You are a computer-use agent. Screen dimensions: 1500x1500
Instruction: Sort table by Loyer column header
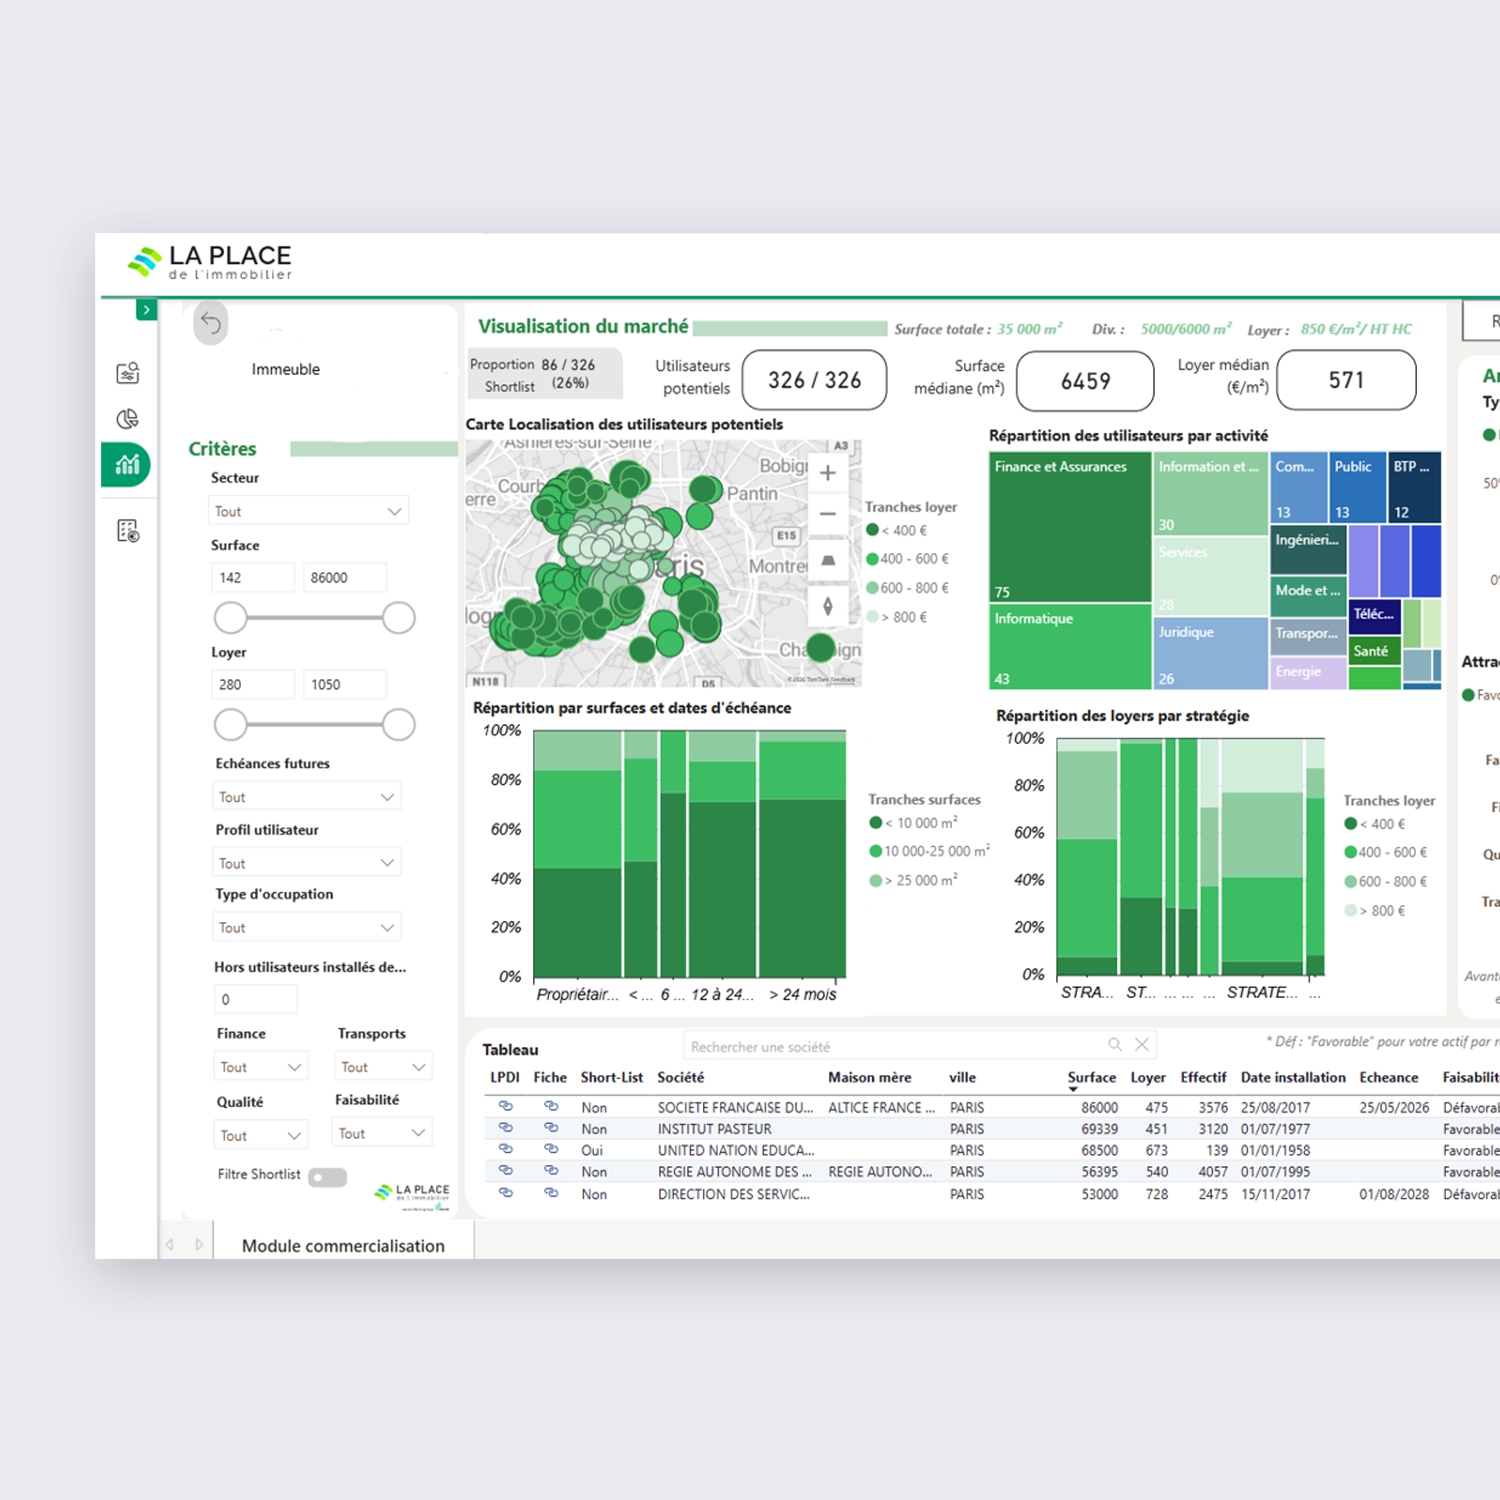coord(1148,1077)
